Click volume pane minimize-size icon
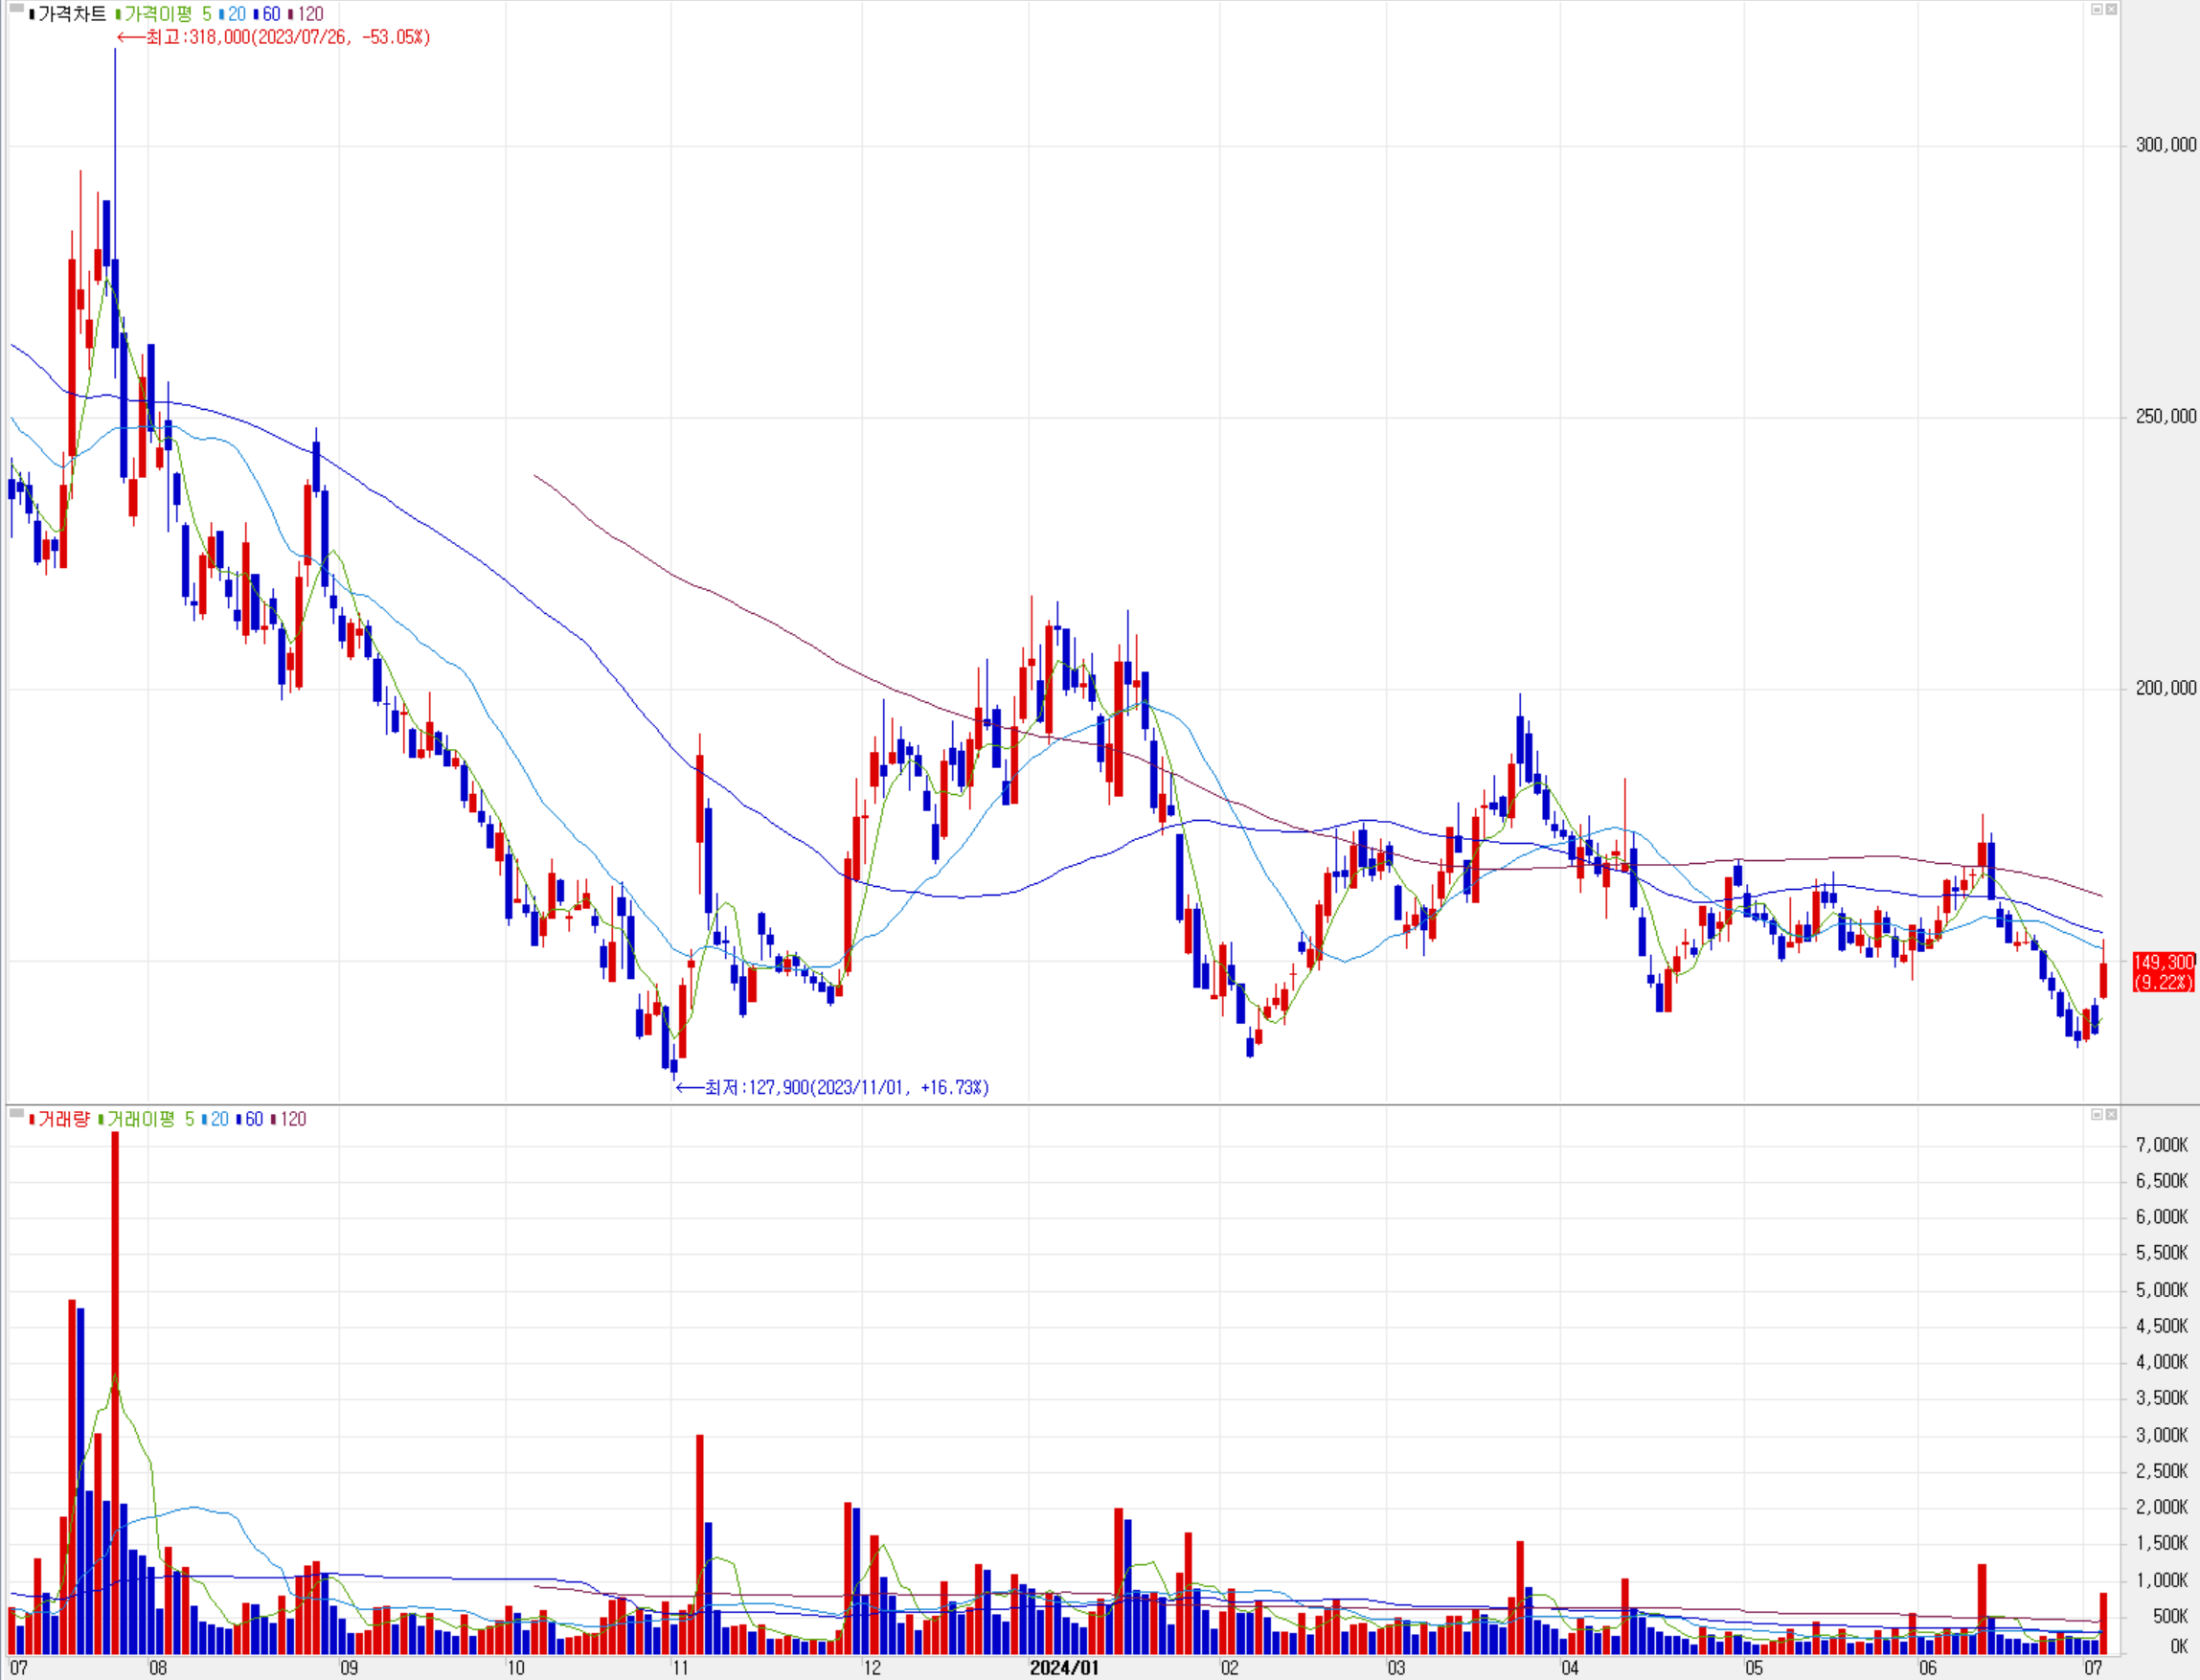 click(2097, 1114)
